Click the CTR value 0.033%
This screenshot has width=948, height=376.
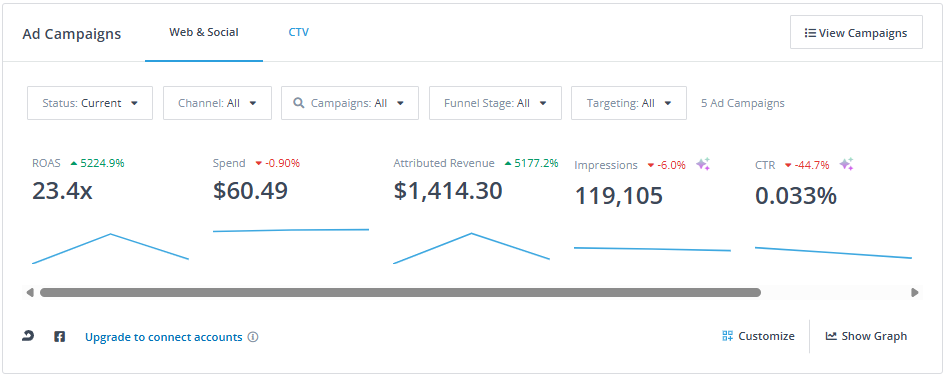[x=796, y=196]
